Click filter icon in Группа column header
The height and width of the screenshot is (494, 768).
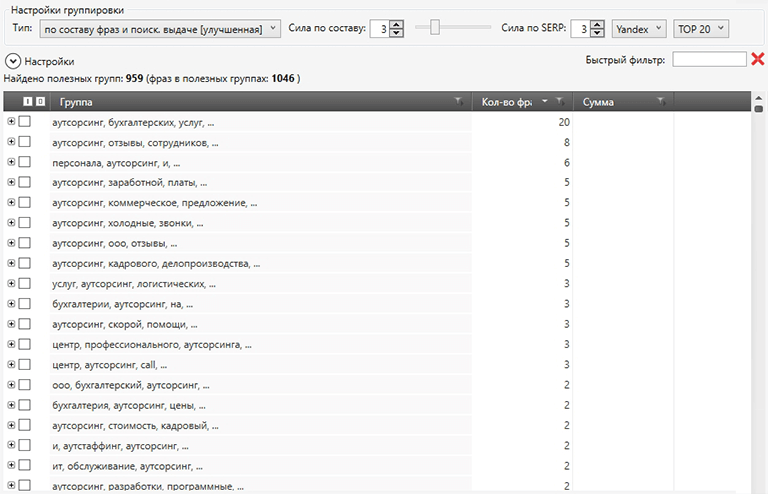pos(458,102)
